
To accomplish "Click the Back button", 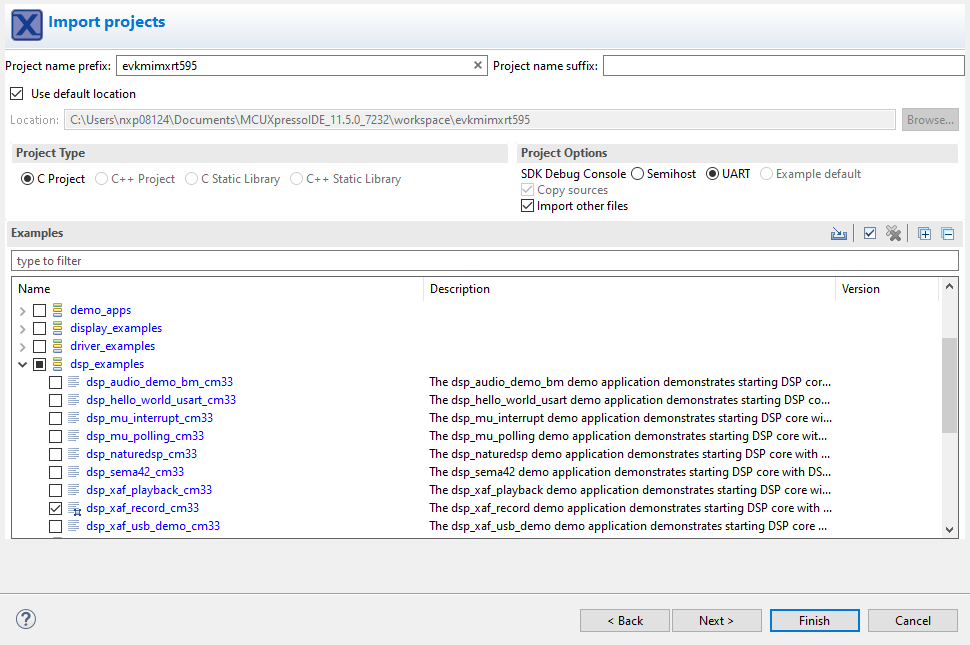I will (625, 620).
